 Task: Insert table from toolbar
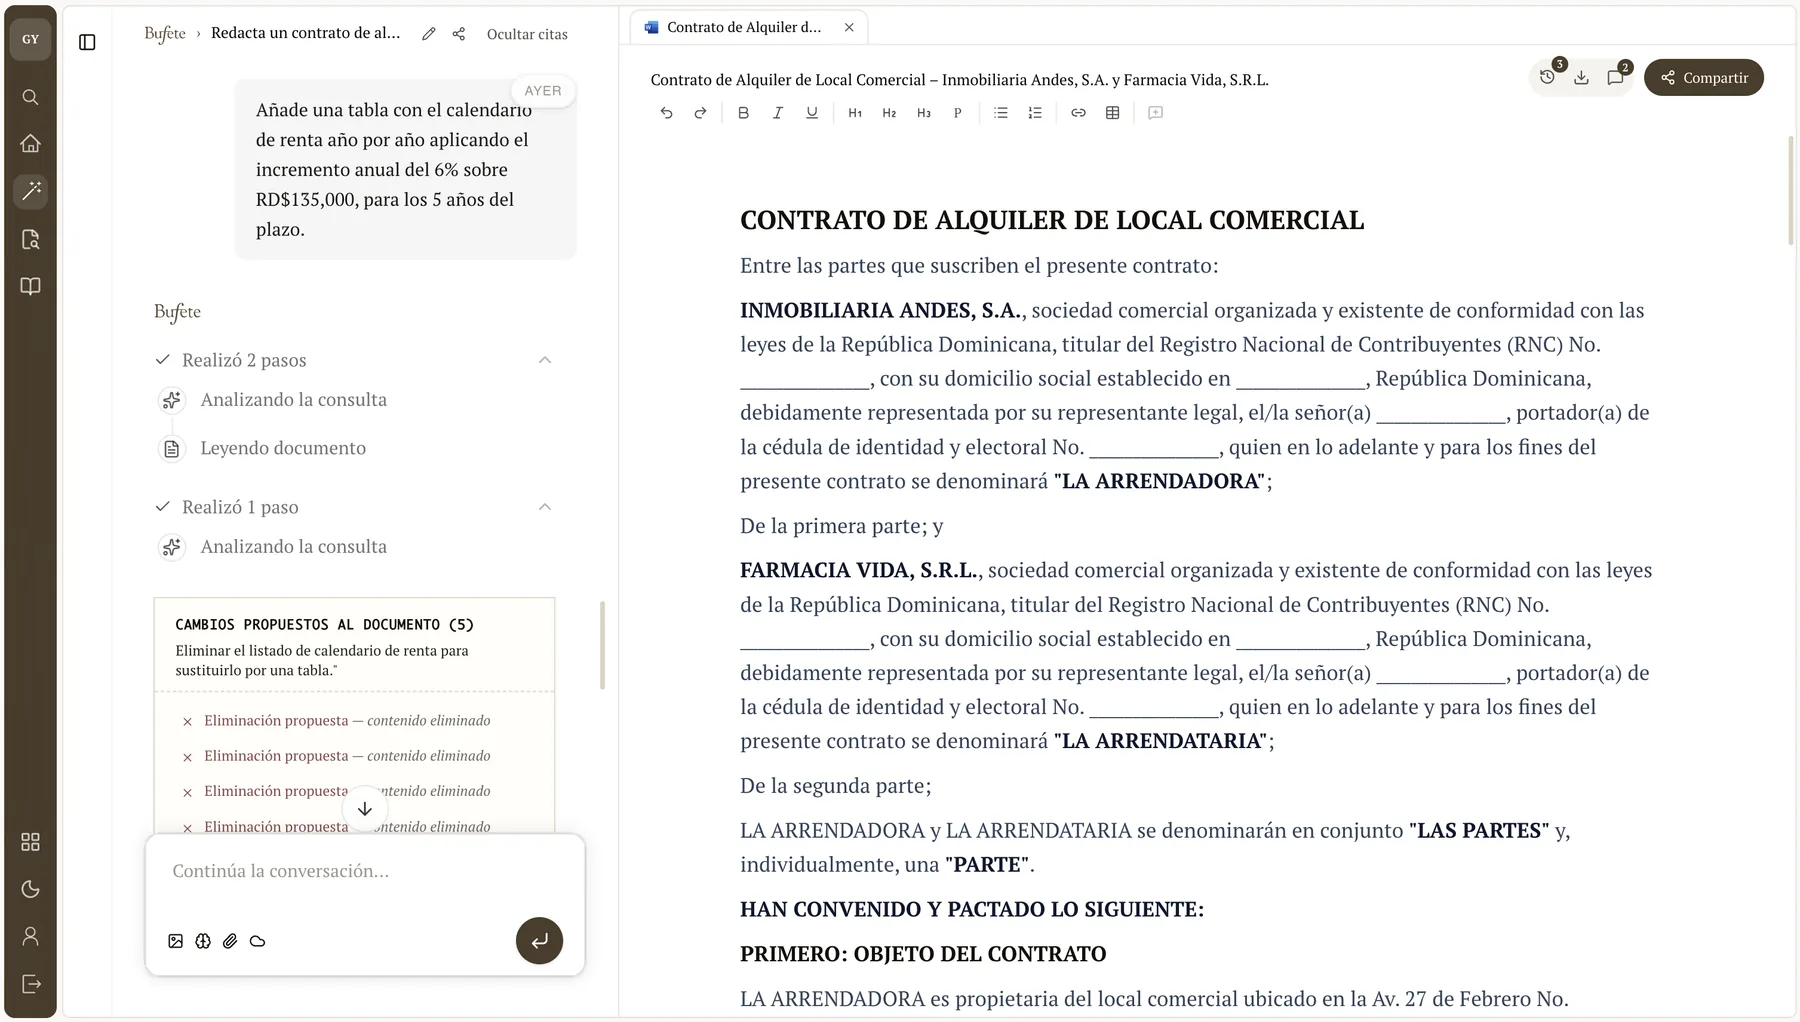pyautogui.click(x=1112, y=113)
